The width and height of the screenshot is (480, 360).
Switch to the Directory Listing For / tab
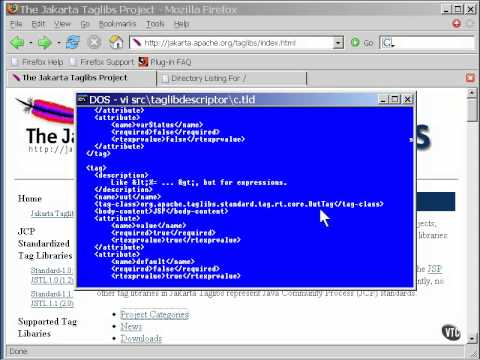232,78
